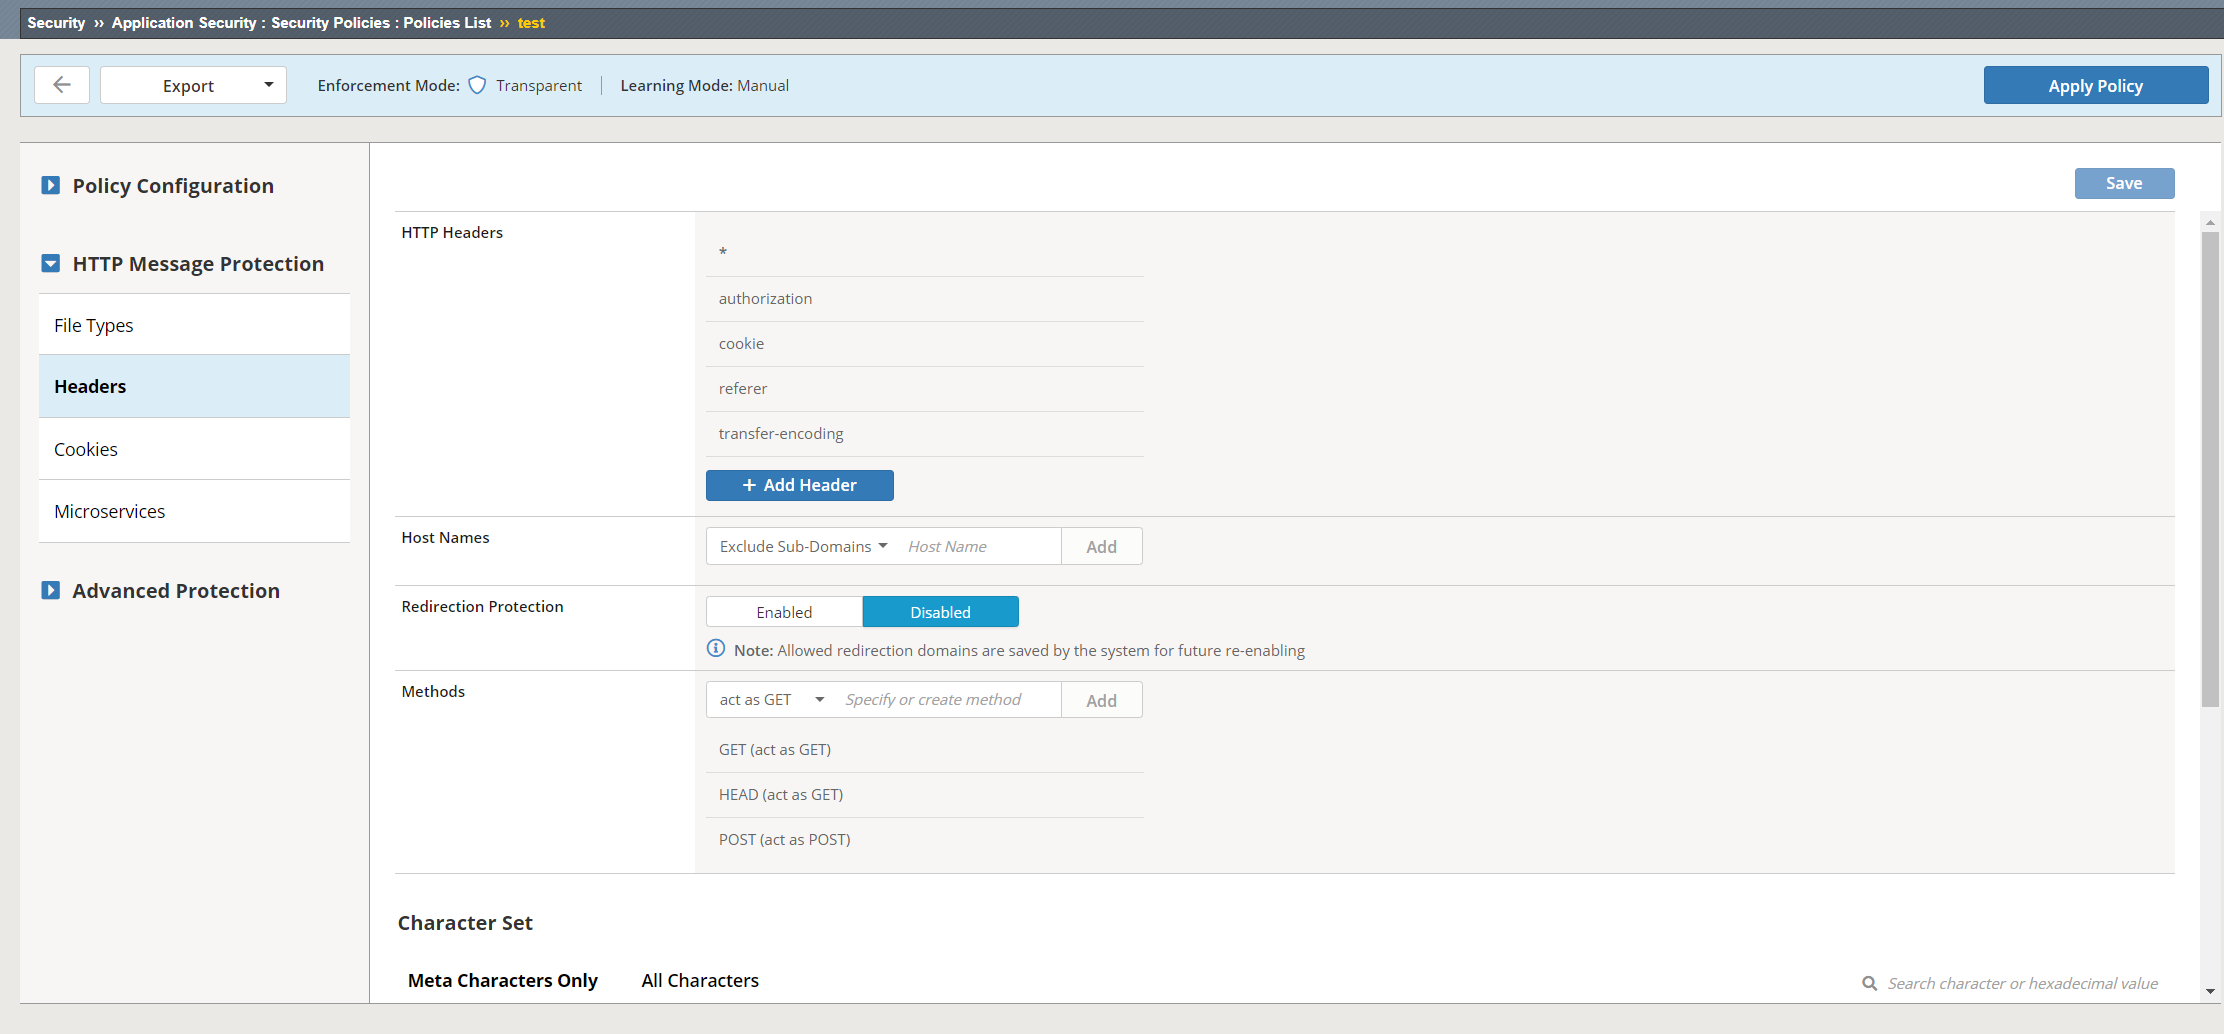
Task: Select Headers in the sidebar
Action: [194, 386]
